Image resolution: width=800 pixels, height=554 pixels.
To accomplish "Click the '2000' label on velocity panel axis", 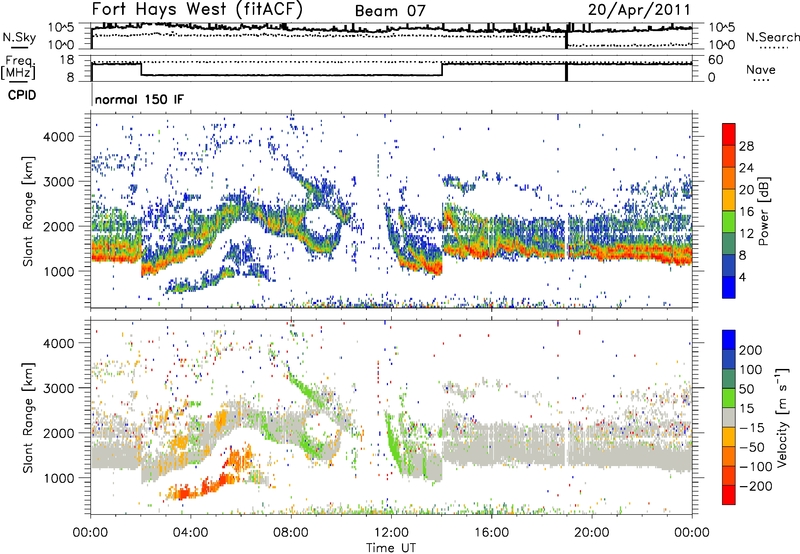I will [x=58, y=433].
